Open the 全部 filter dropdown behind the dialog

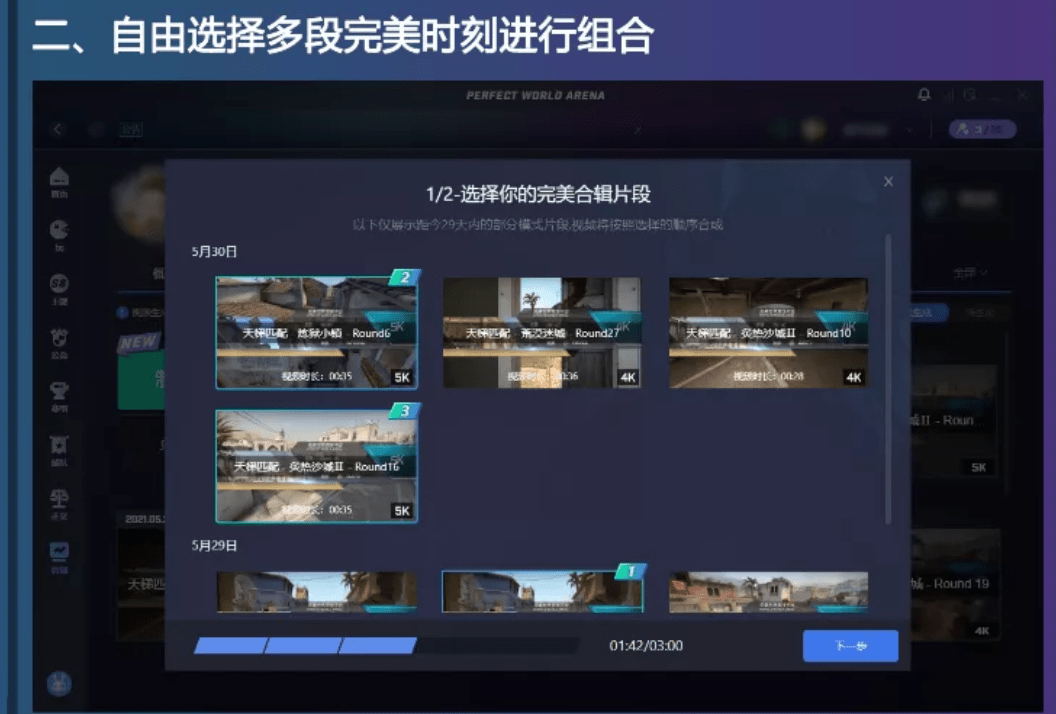[x=970, y=273]
